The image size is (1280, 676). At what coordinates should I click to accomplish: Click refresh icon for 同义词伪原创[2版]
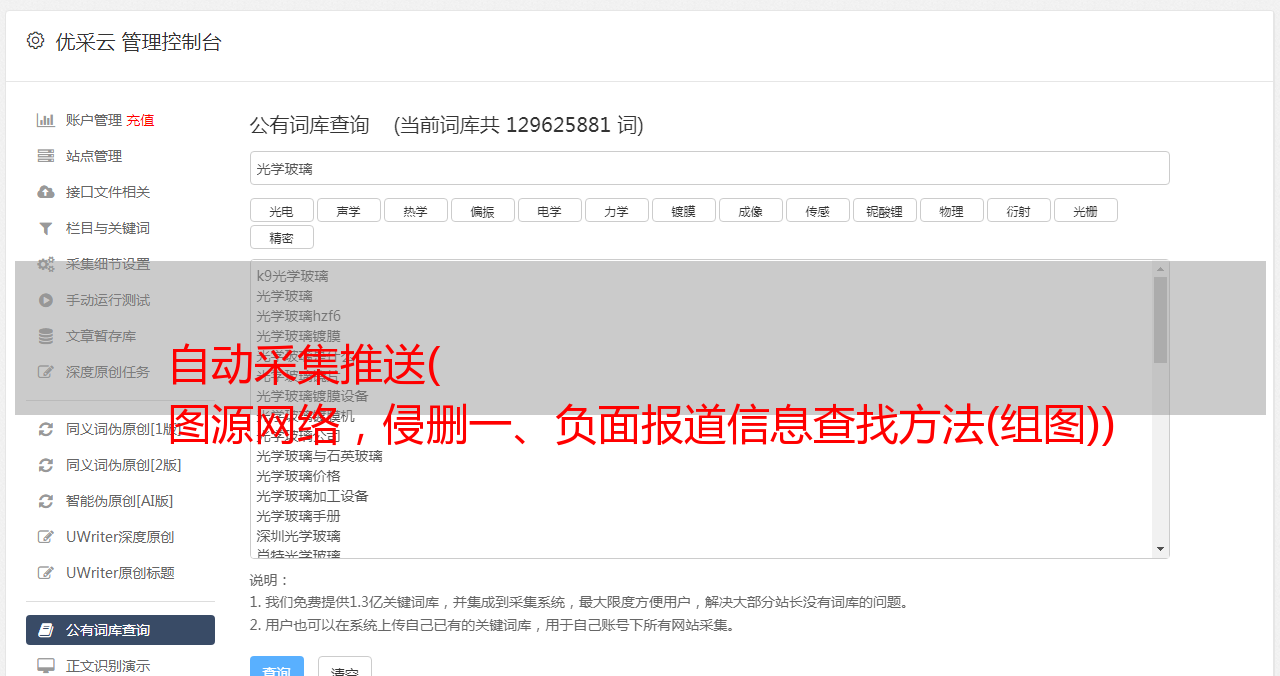pos(45,465)
